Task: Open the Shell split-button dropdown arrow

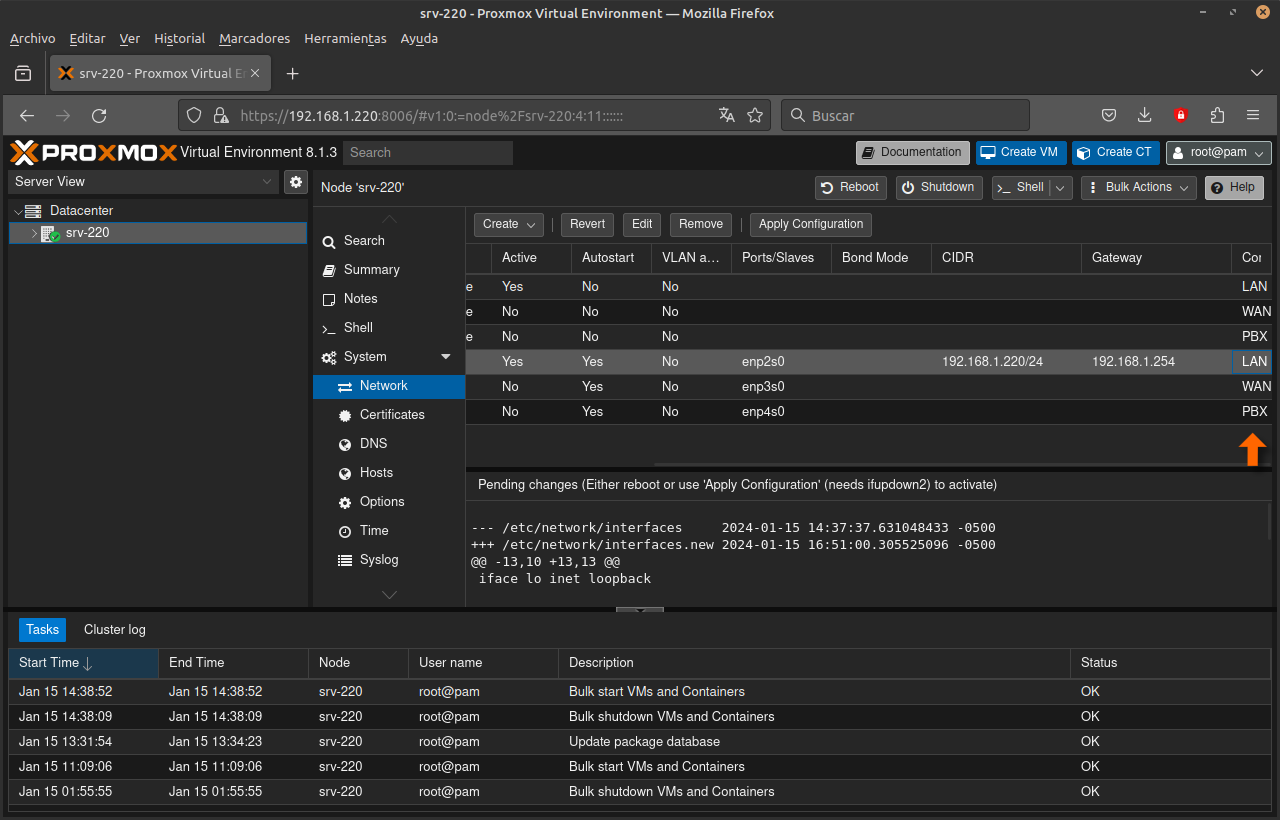Action: tap(1060, 187)
